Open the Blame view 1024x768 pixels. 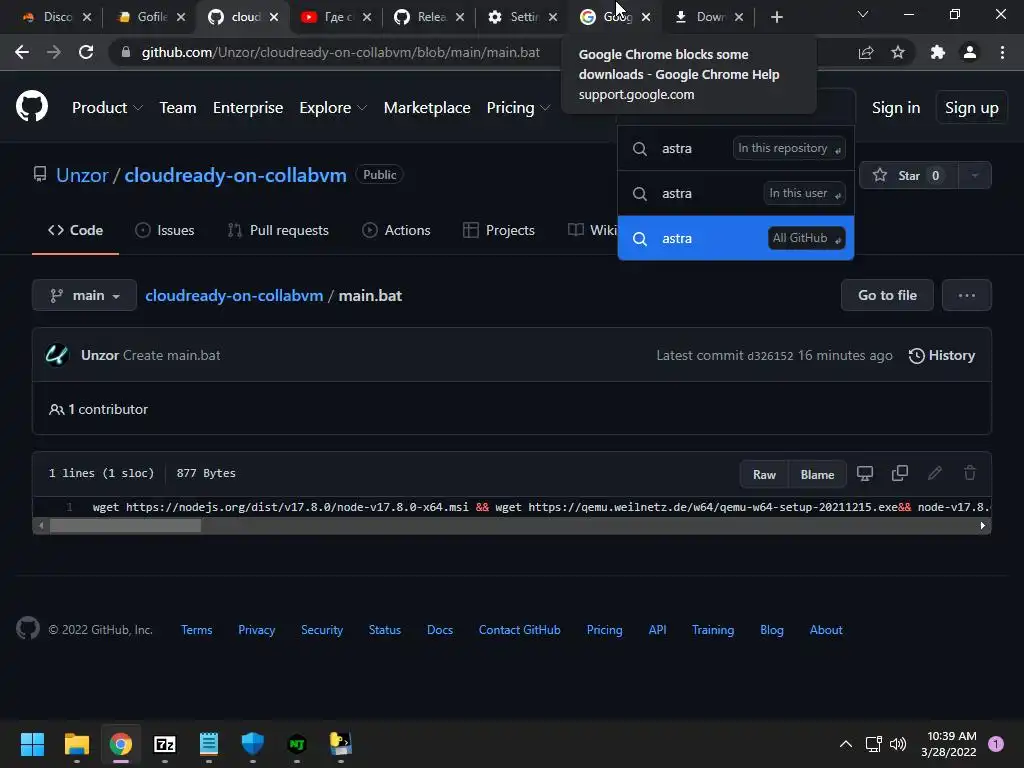817,475
